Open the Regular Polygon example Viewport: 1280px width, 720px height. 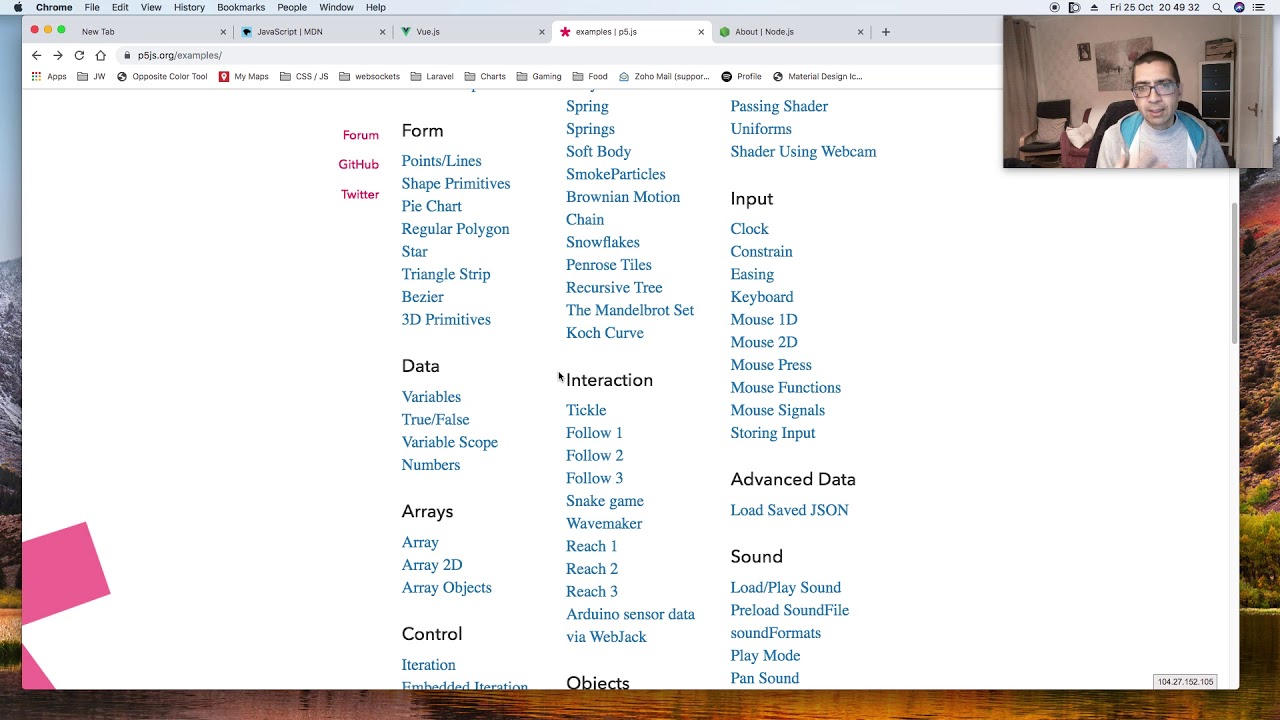pyautogui.click(x=455, y=229)
